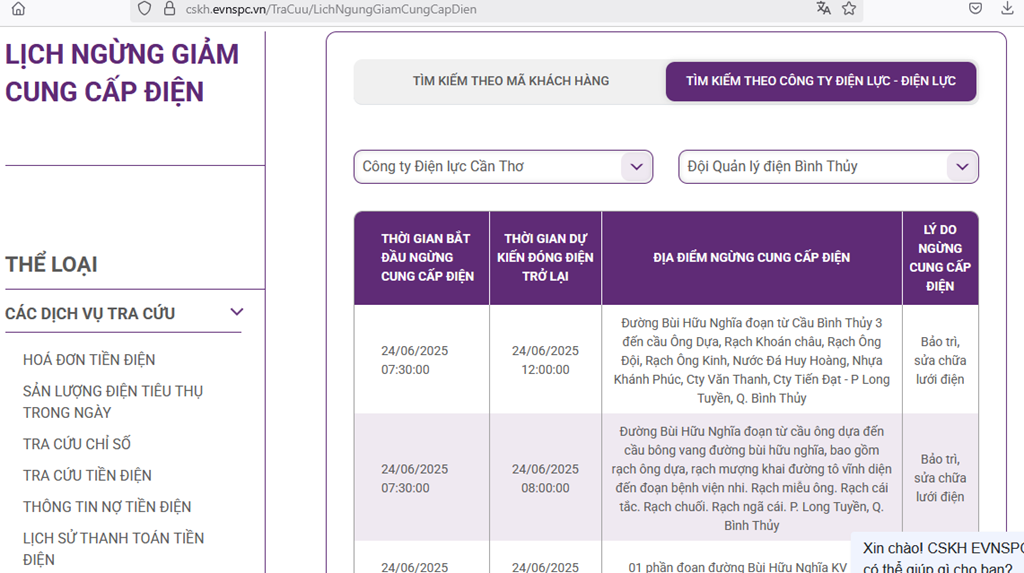This screenshot has width=1024, height=573.
Task: Bookmark this page with star icon
Action: coord(849,8)
